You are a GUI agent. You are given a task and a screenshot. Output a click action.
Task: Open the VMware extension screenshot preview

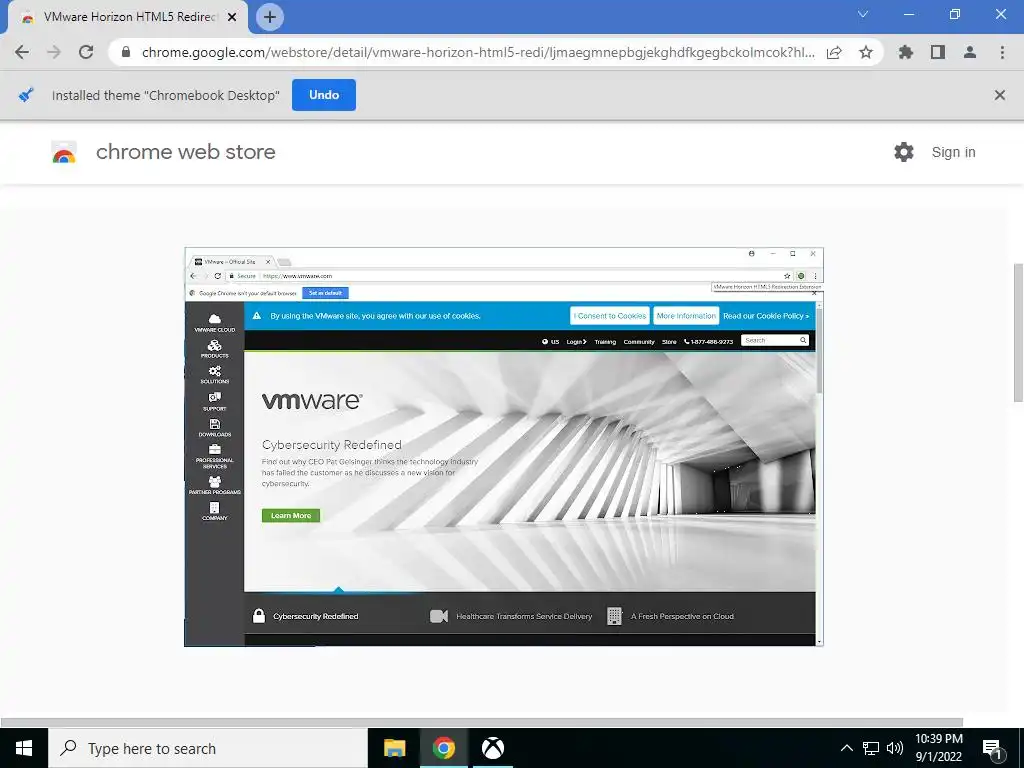point(504,447)
